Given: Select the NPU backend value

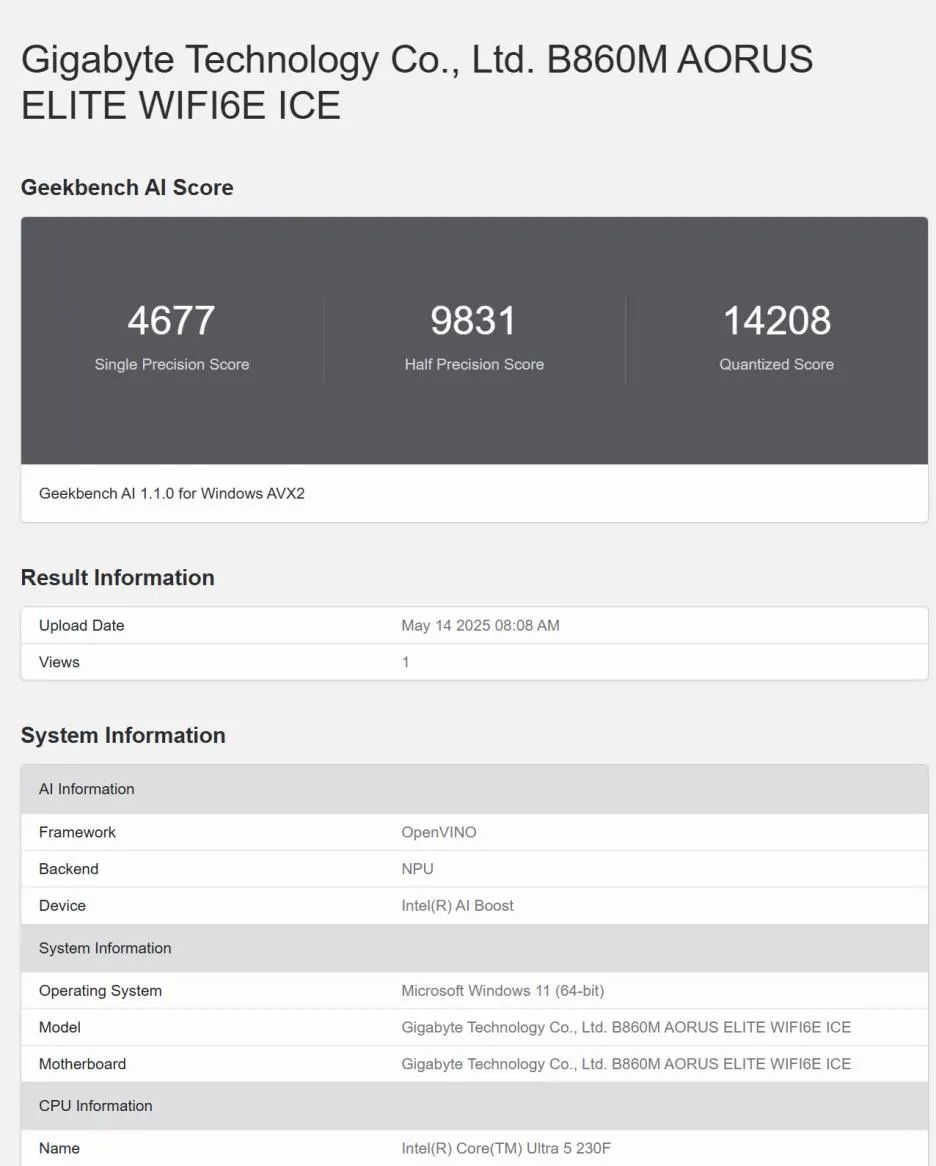Looking at the screenshot, I should [417, 869].
